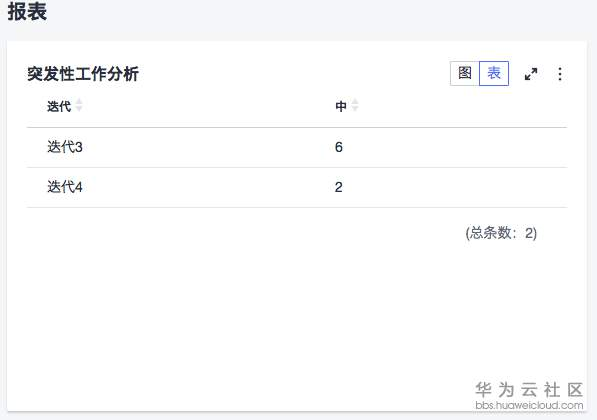Click value 2 in 迭代4 row
The width and height of the screenshot is (597, 420).
[x=338, y=187]
